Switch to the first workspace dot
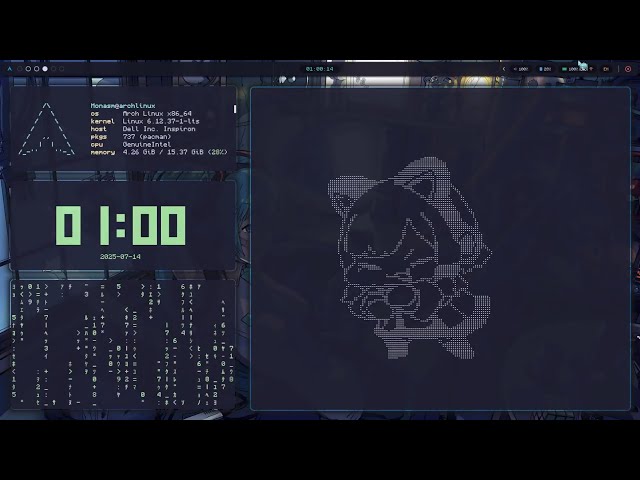Screen dimensions: 640x480 click(x=20, y=69)
